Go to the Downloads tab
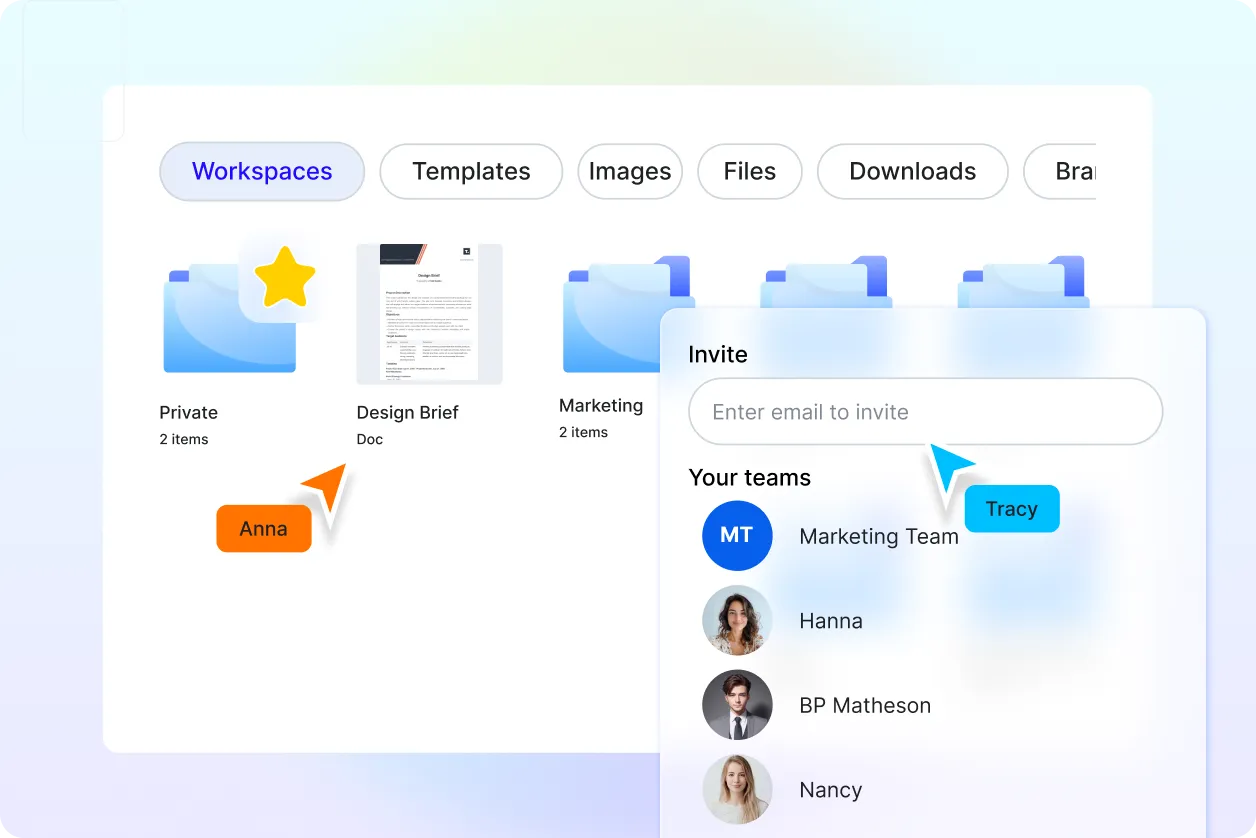Image resolution: width=1256 pixels, height=838 pixels. click(x=913, y=171)
